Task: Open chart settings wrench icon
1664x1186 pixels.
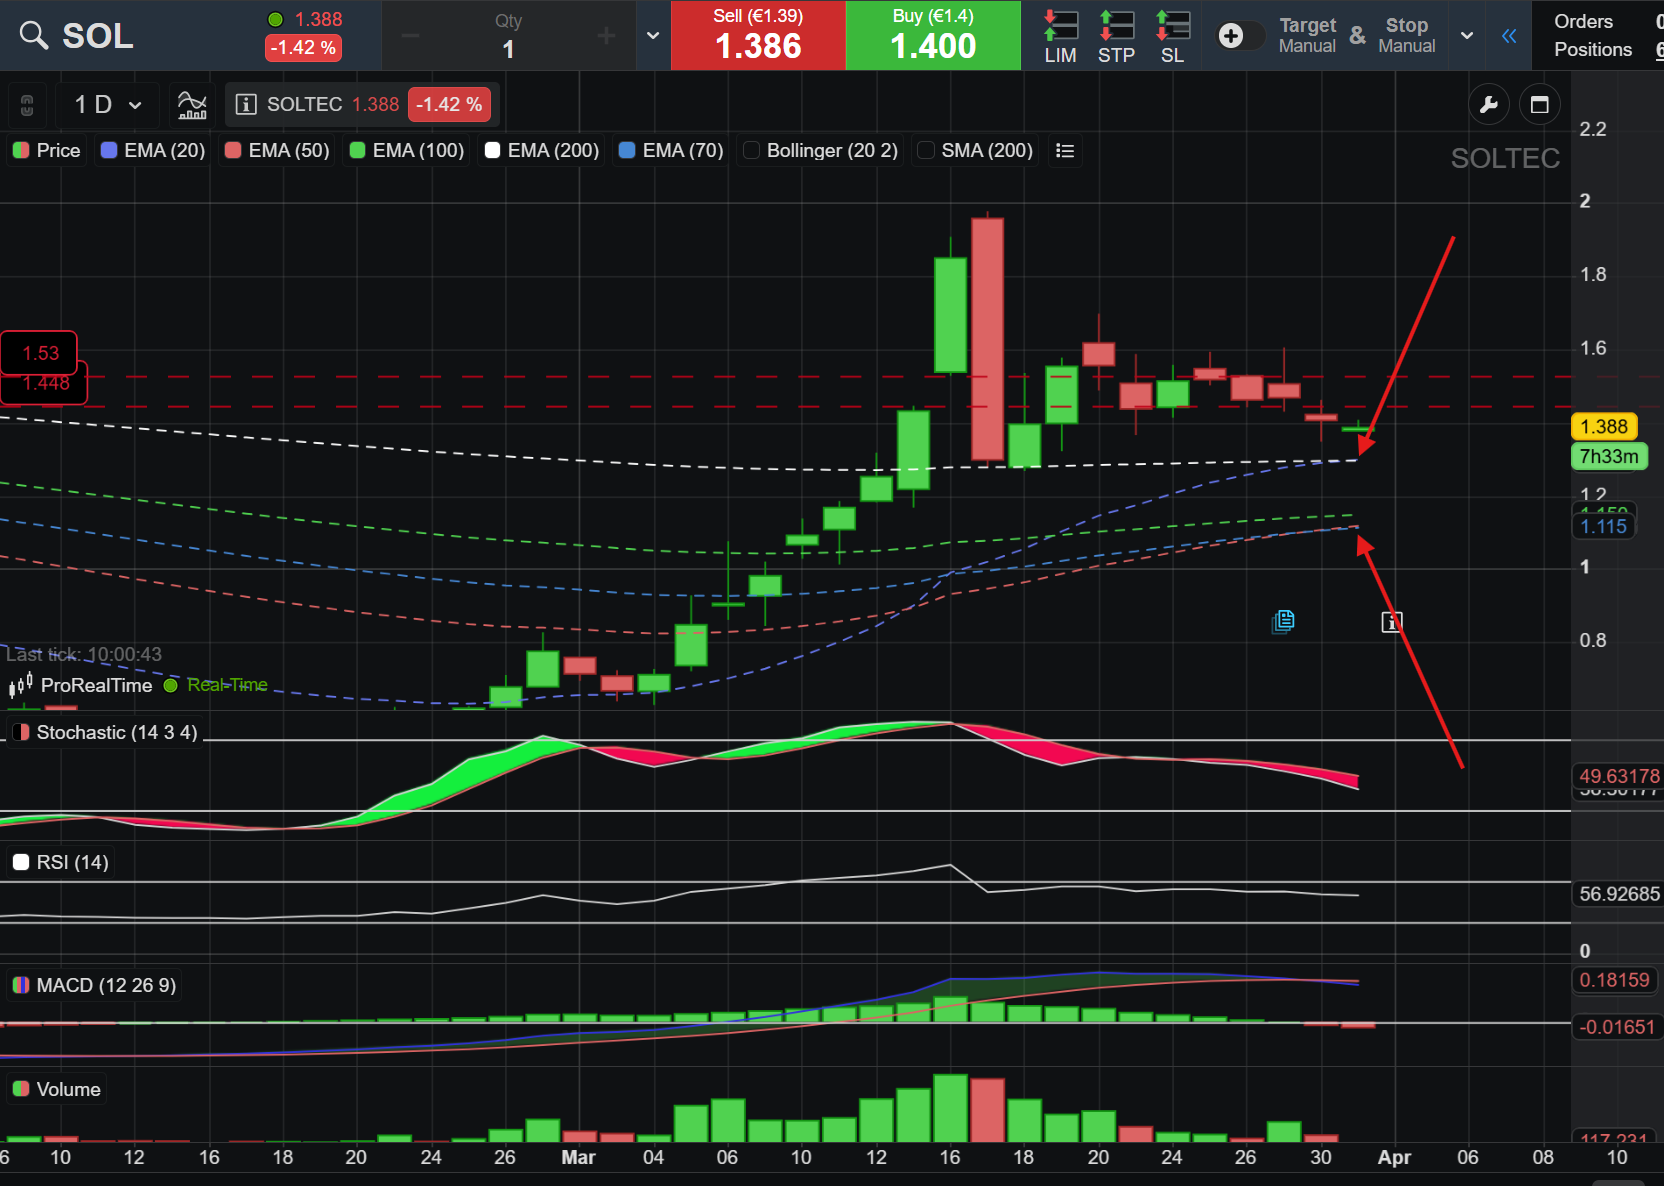Action: coord(1488,104)
